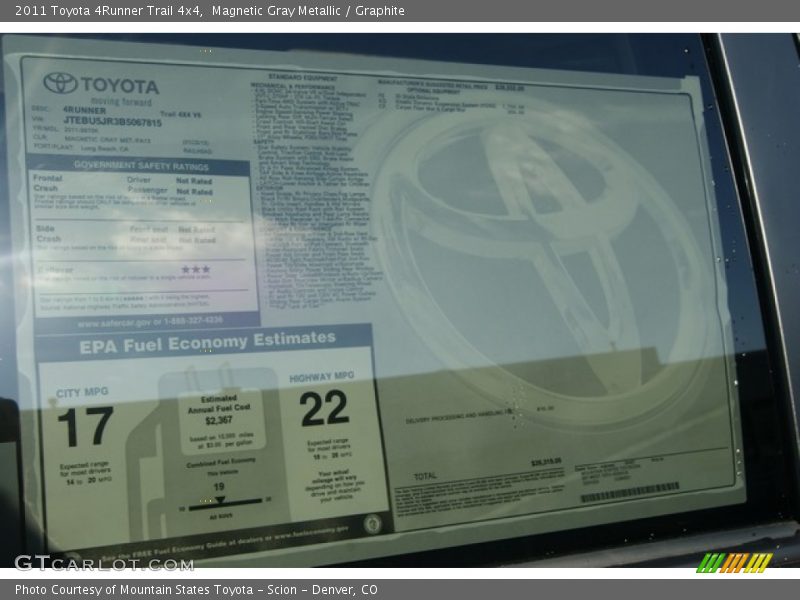Click the '4RUNNER' model name
The height and width of the screenshot is (600, 800).
[x=85, y=110]
